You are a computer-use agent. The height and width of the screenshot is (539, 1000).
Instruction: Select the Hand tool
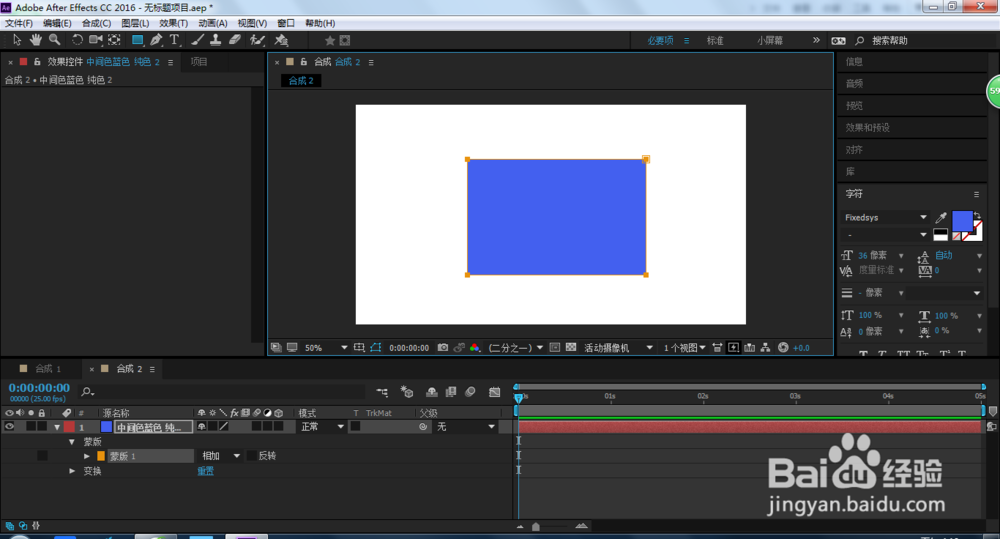click(36, 40)
